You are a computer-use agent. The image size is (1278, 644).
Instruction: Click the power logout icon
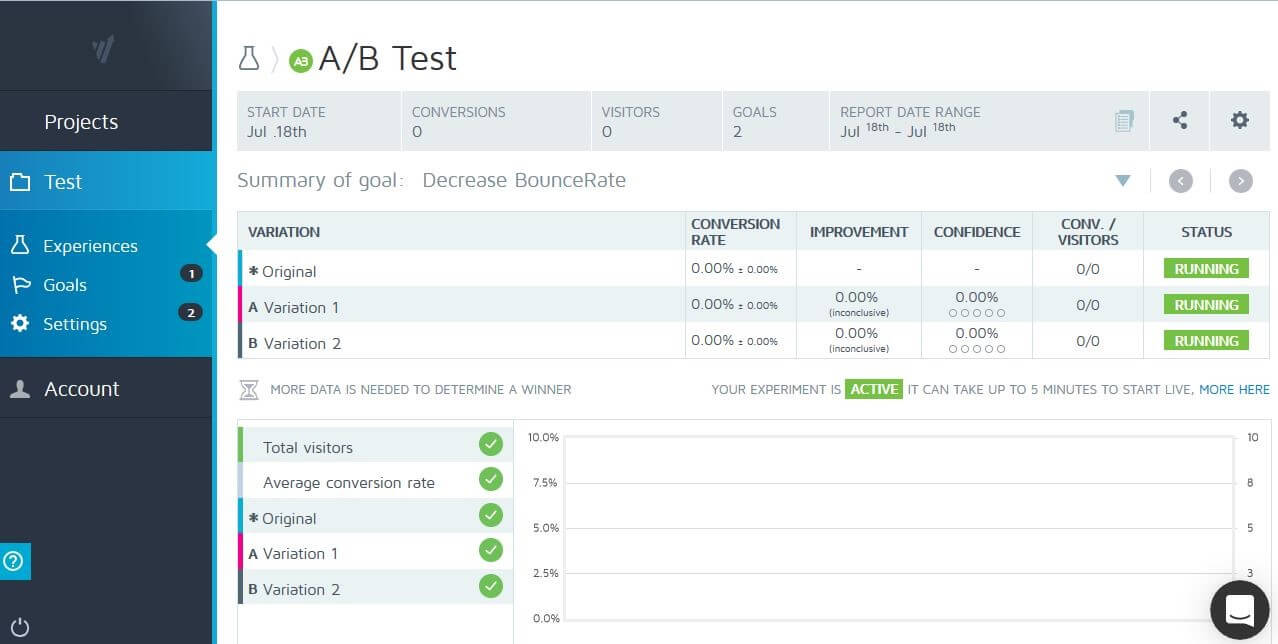pos(19,628)
